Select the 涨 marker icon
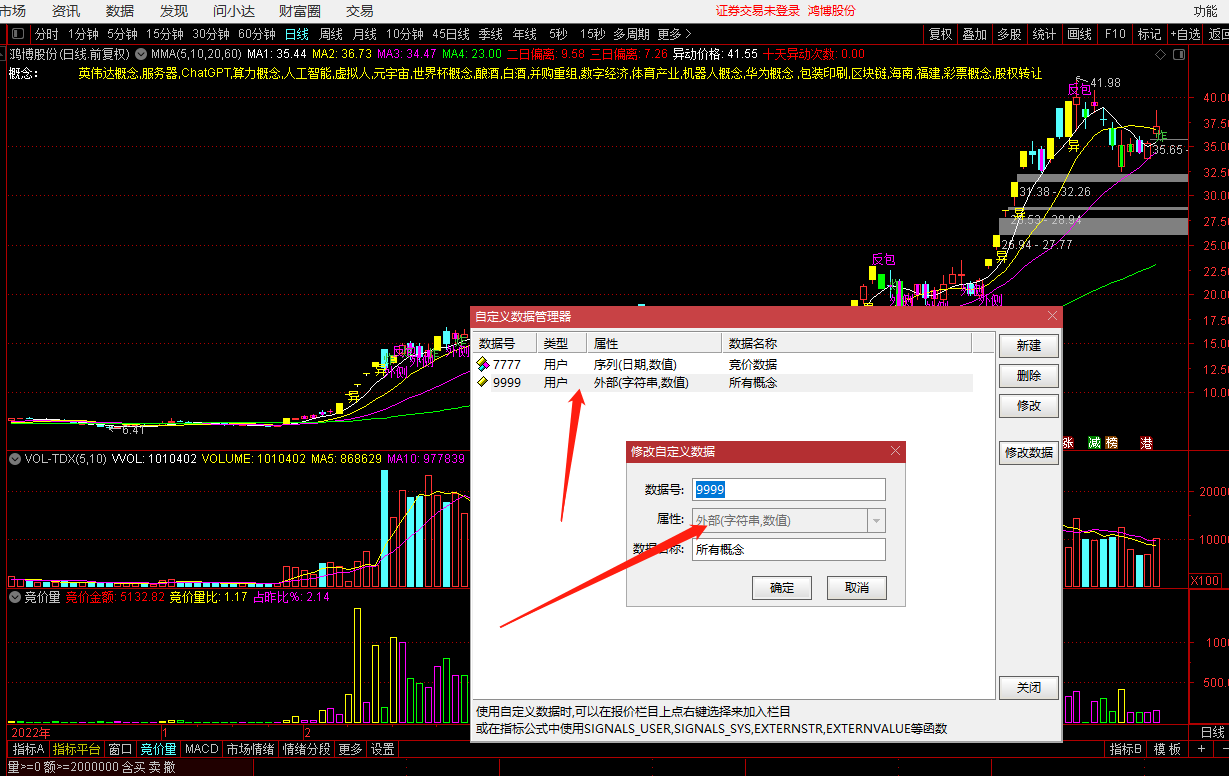 coord(1068,443)
